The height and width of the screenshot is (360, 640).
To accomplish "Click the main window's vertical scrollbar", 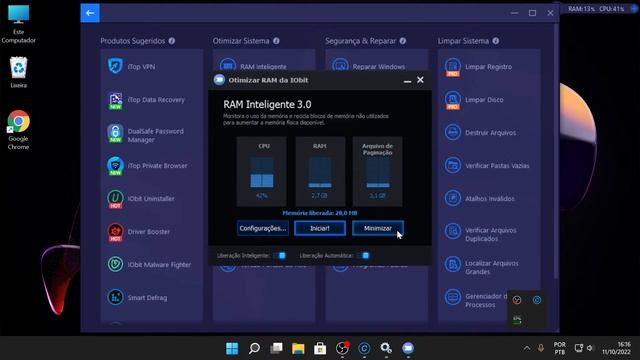I will coord(556,151).
